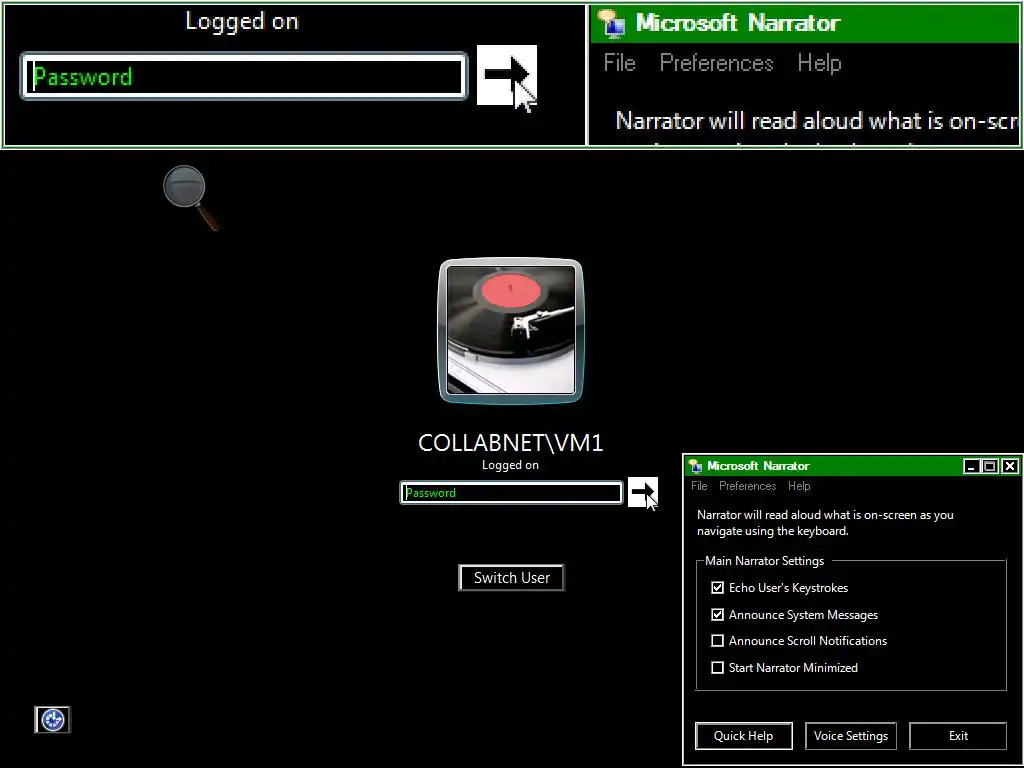Check Announce Scroll Notifications
The height and width of the screenshot is (768, 1024).
point(717,641)
